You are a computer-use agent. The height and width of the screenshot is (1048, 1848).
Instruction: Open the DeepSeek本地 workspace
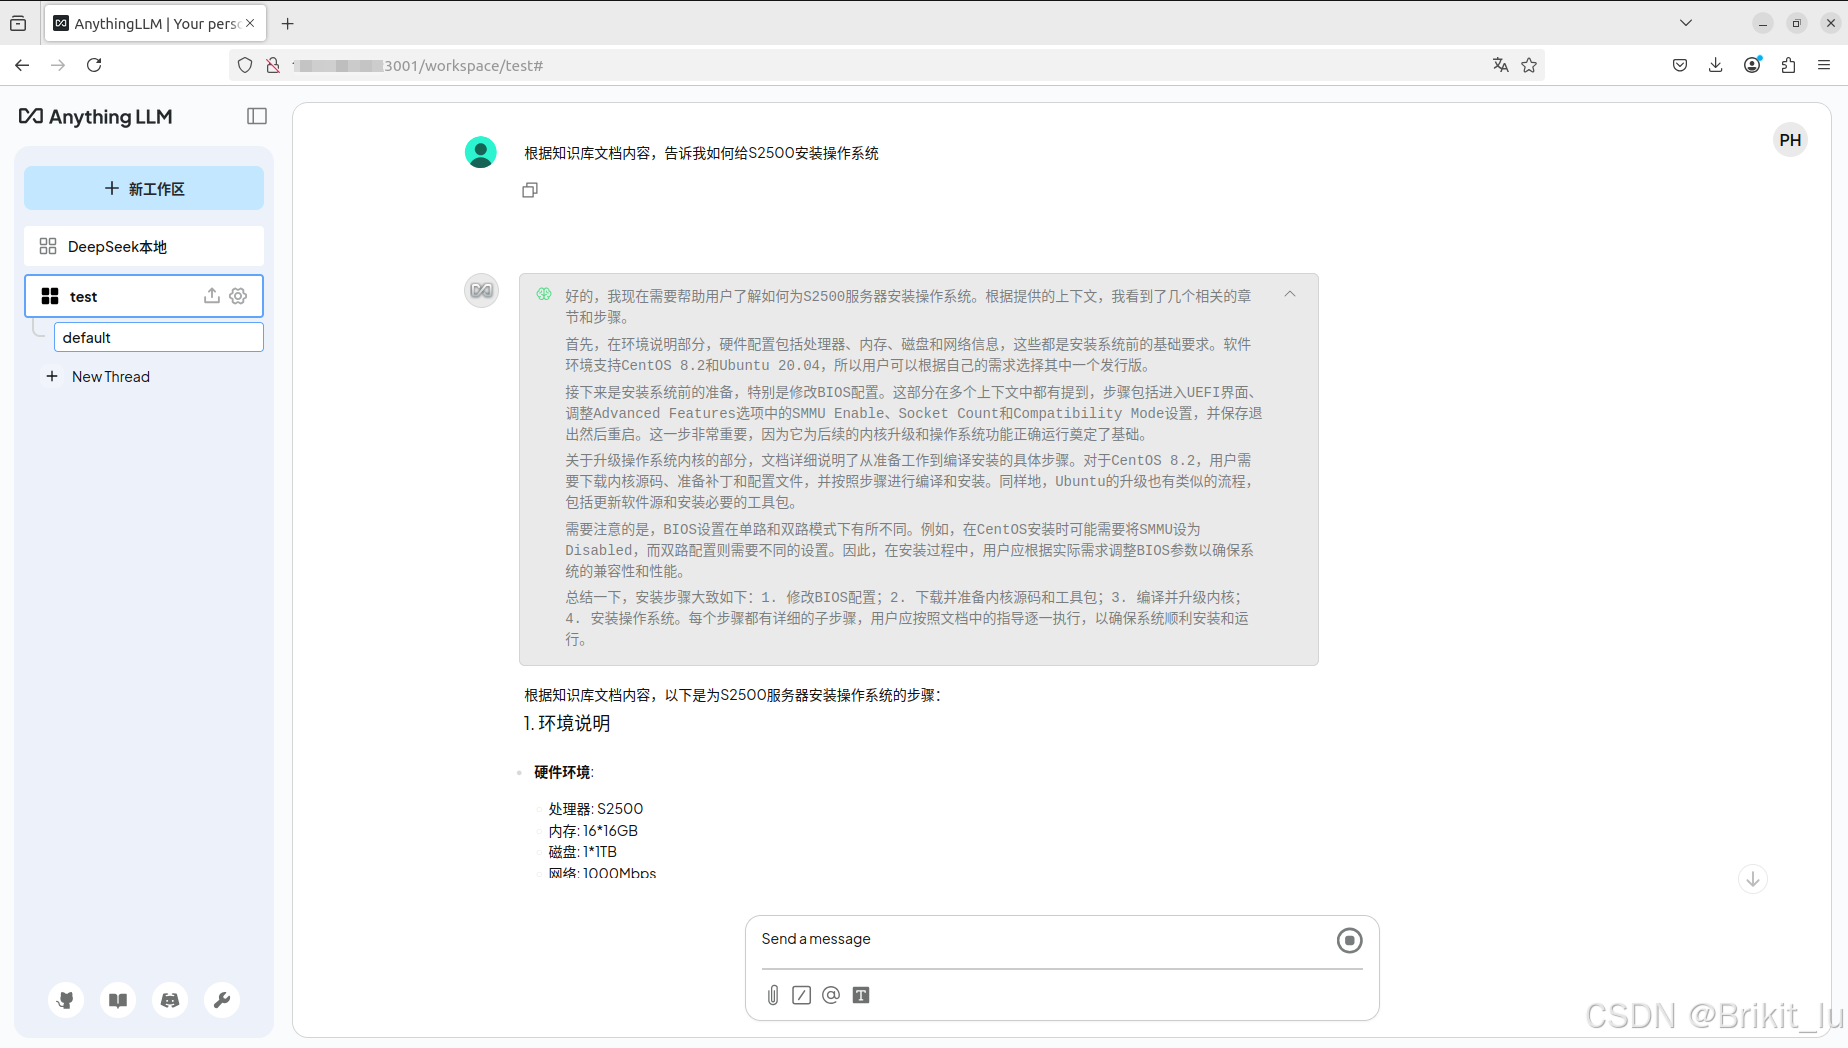click(x=144, y=246)
